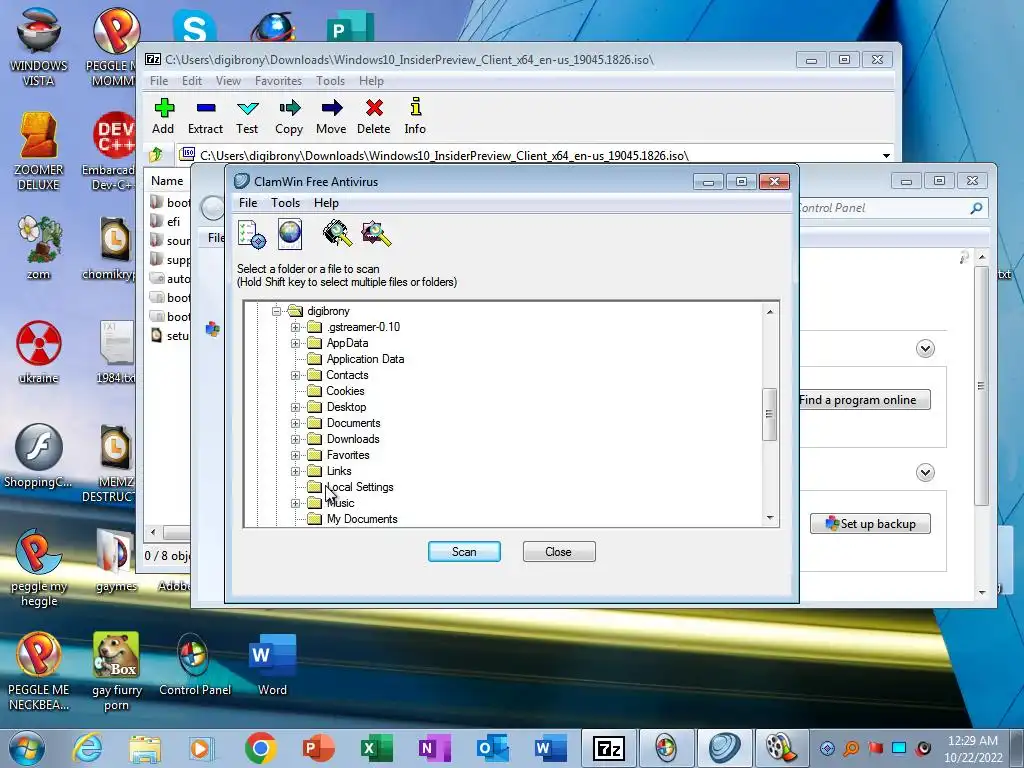Click 7-Zip Name column header

167,181
